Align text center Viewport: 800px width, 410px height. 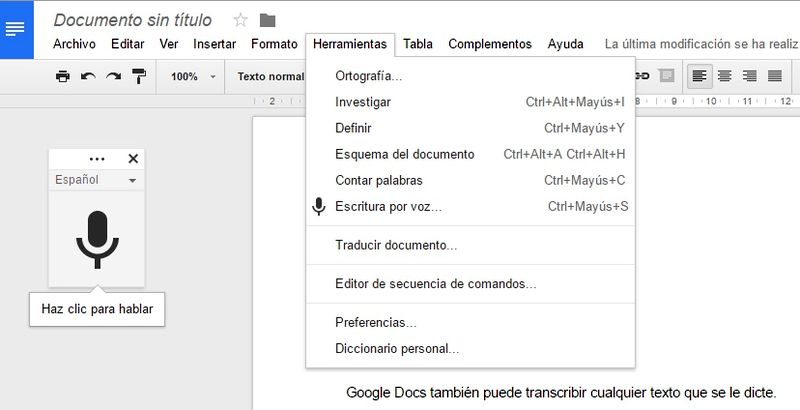point(724,76)
